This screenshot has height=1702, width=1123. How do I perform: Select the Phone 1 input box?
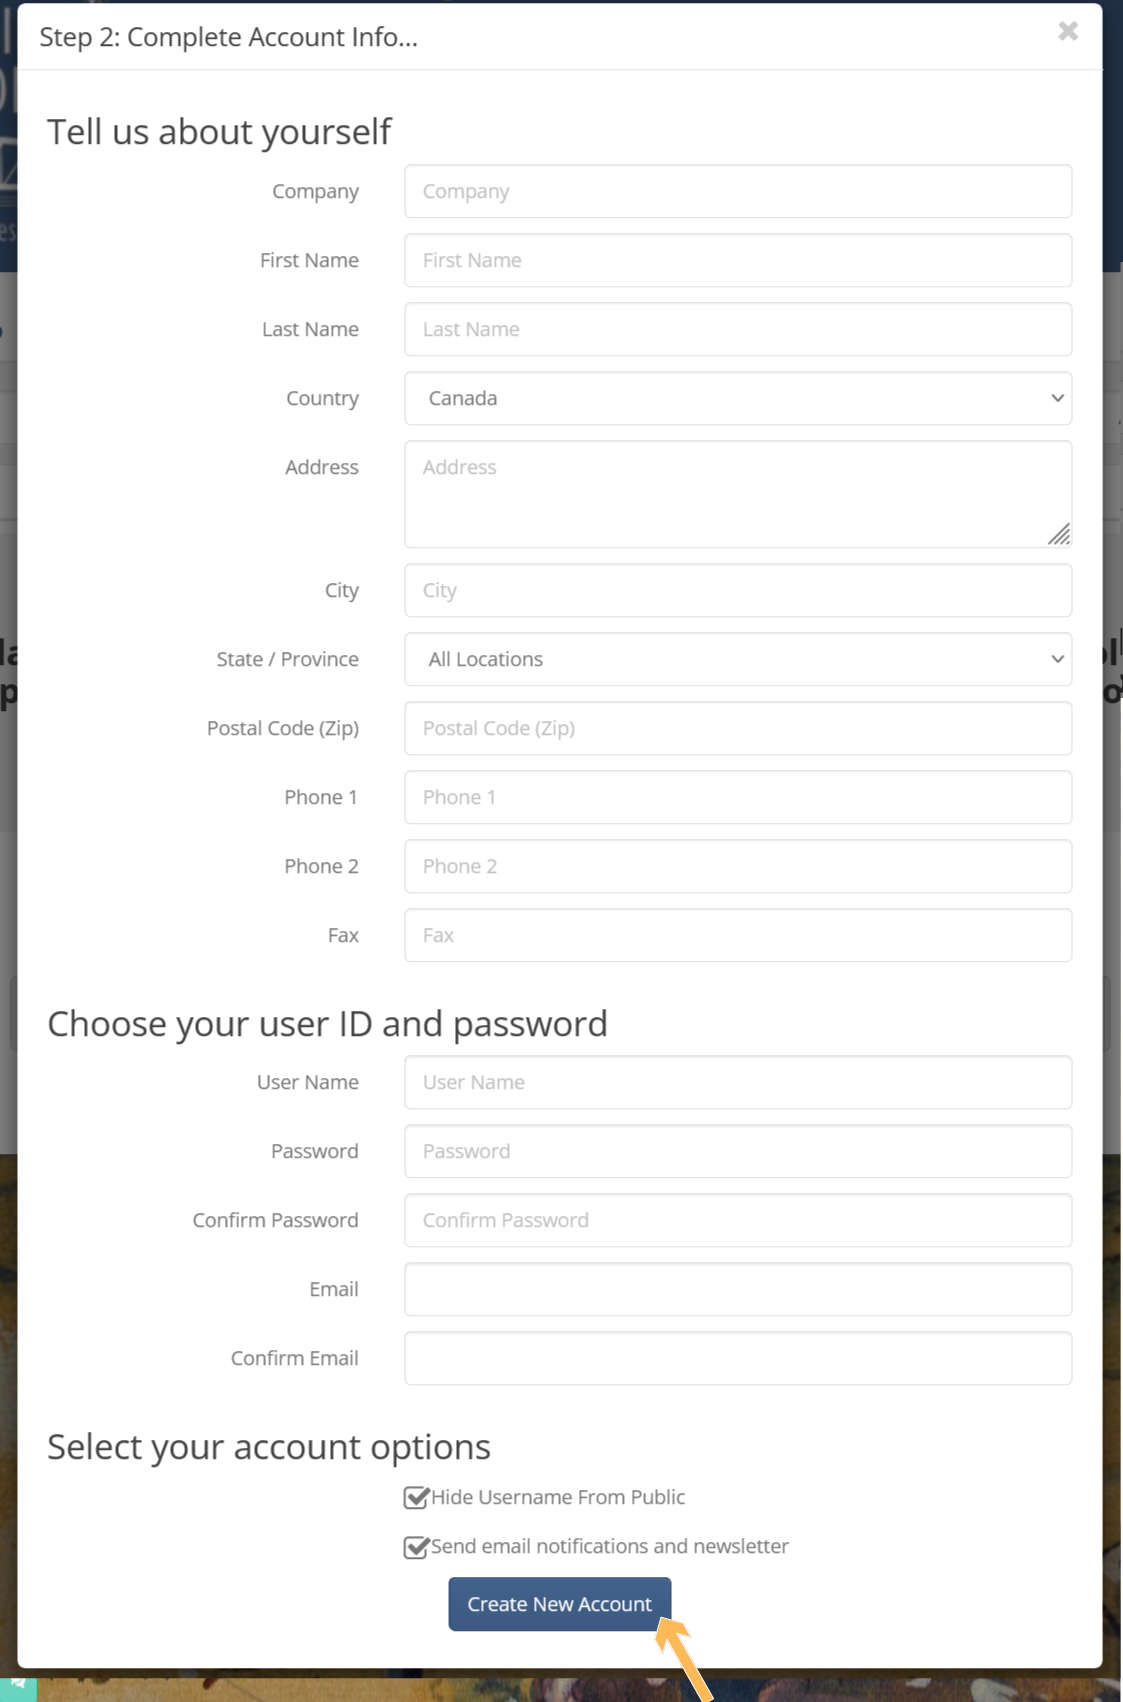pos(738,797)
